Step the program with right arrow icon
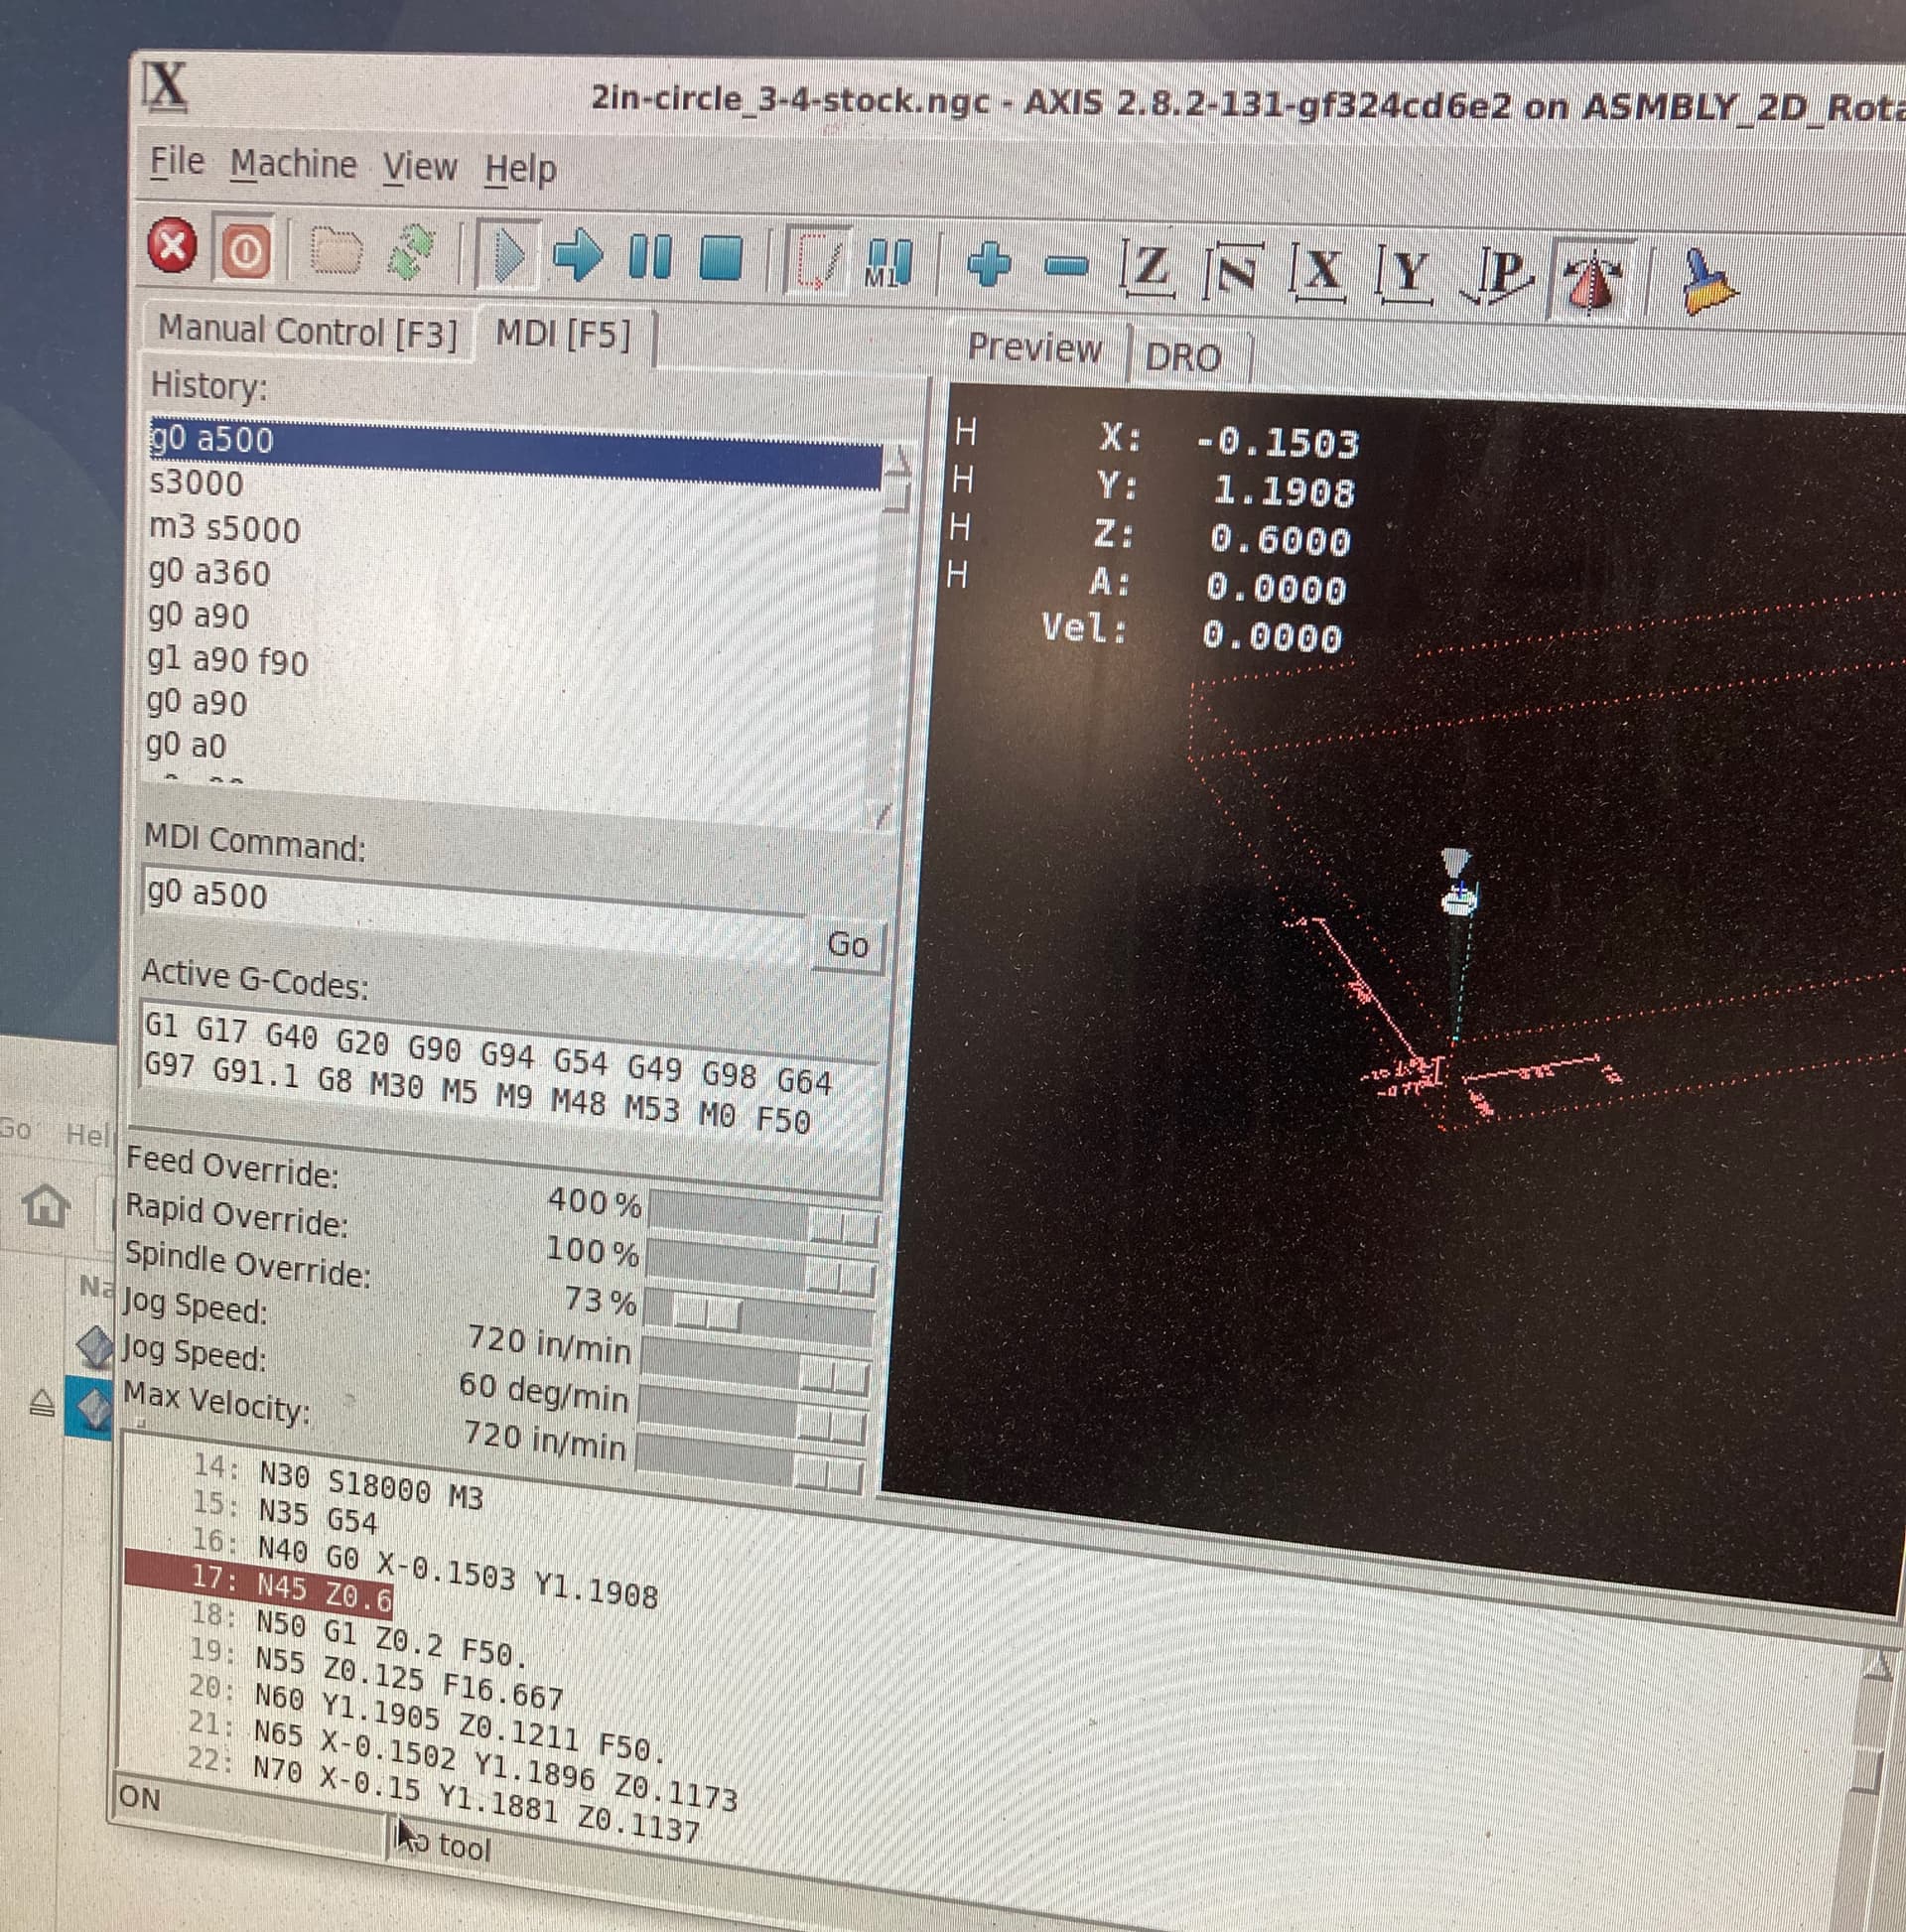Screen dimensions: 1906x1932 579,255
